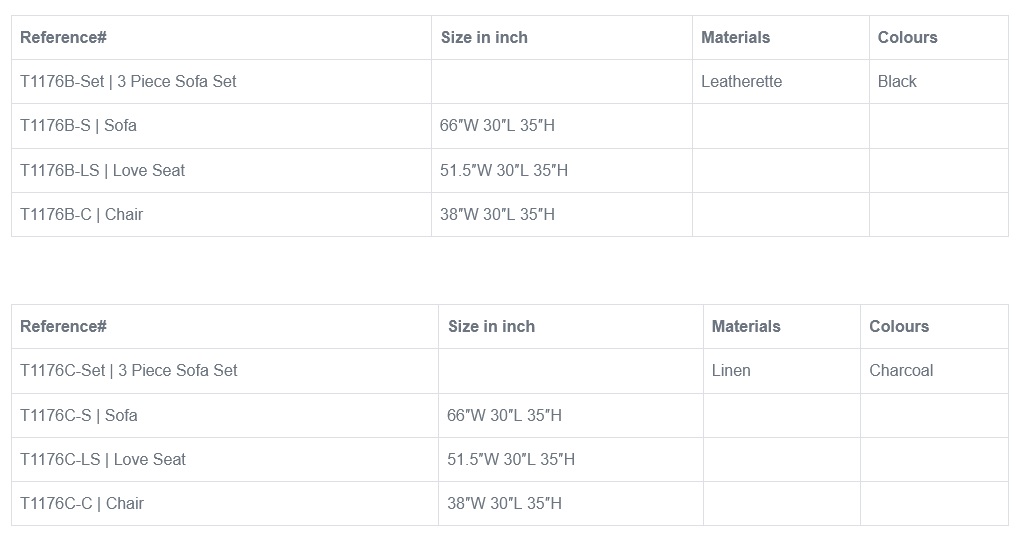Viewport: 1016px width, 542px height.
Task: Select the 51.5″W size in the first table
Action: tap(504, 171)
